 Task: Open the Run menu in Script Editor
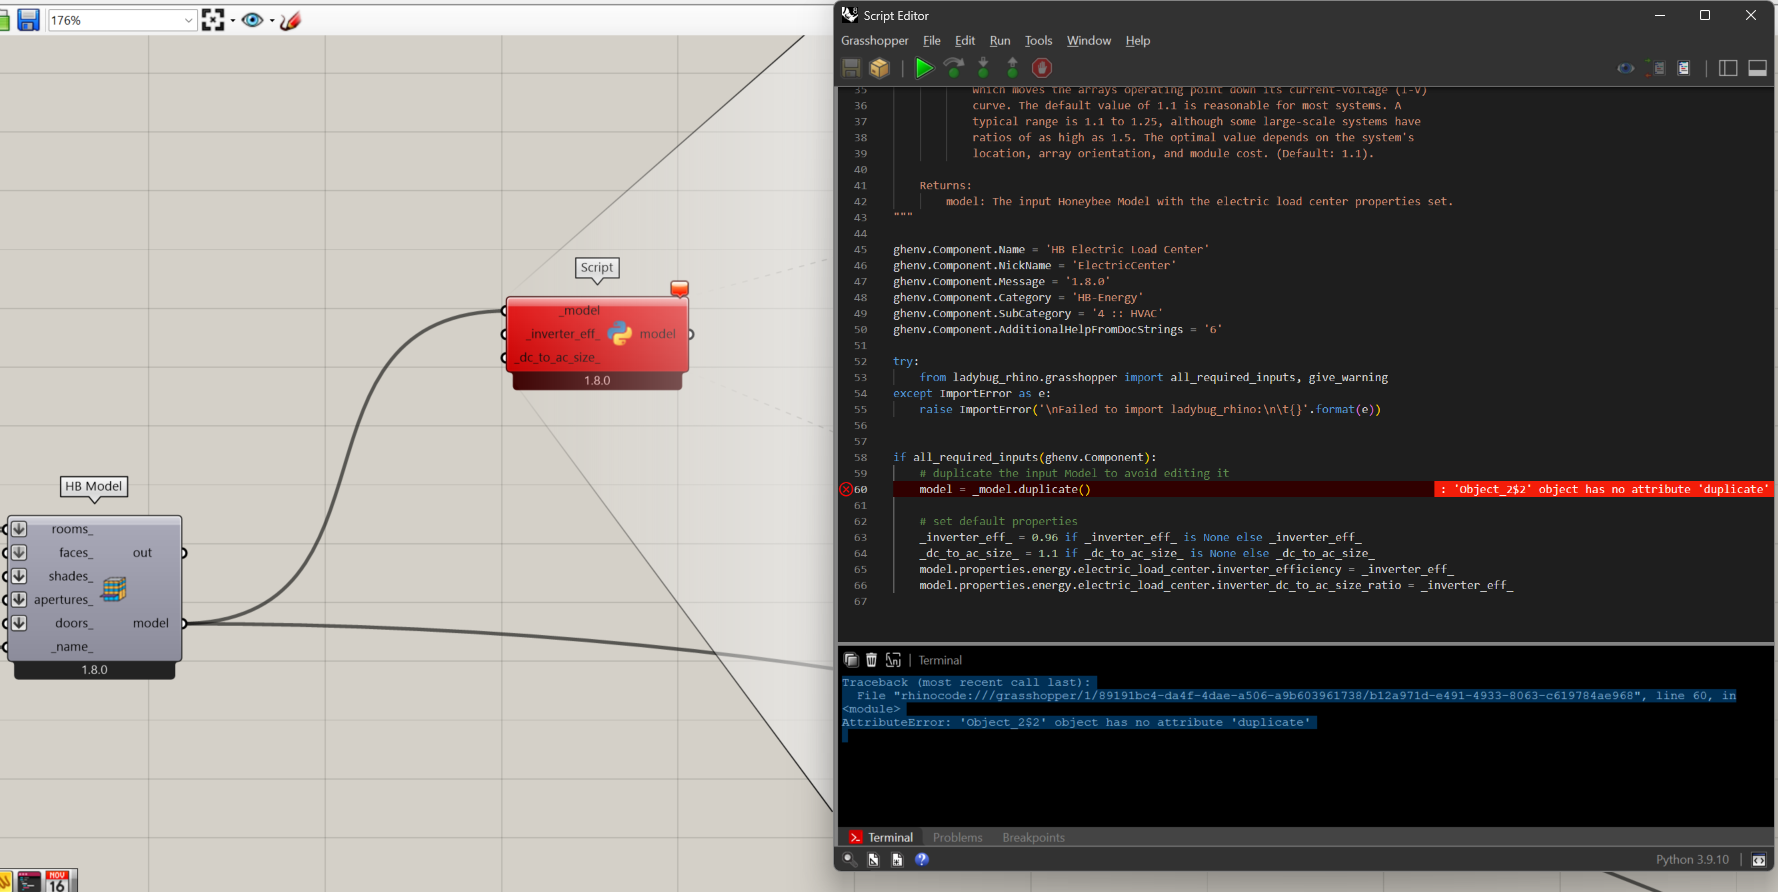(x=1000, y=41)
